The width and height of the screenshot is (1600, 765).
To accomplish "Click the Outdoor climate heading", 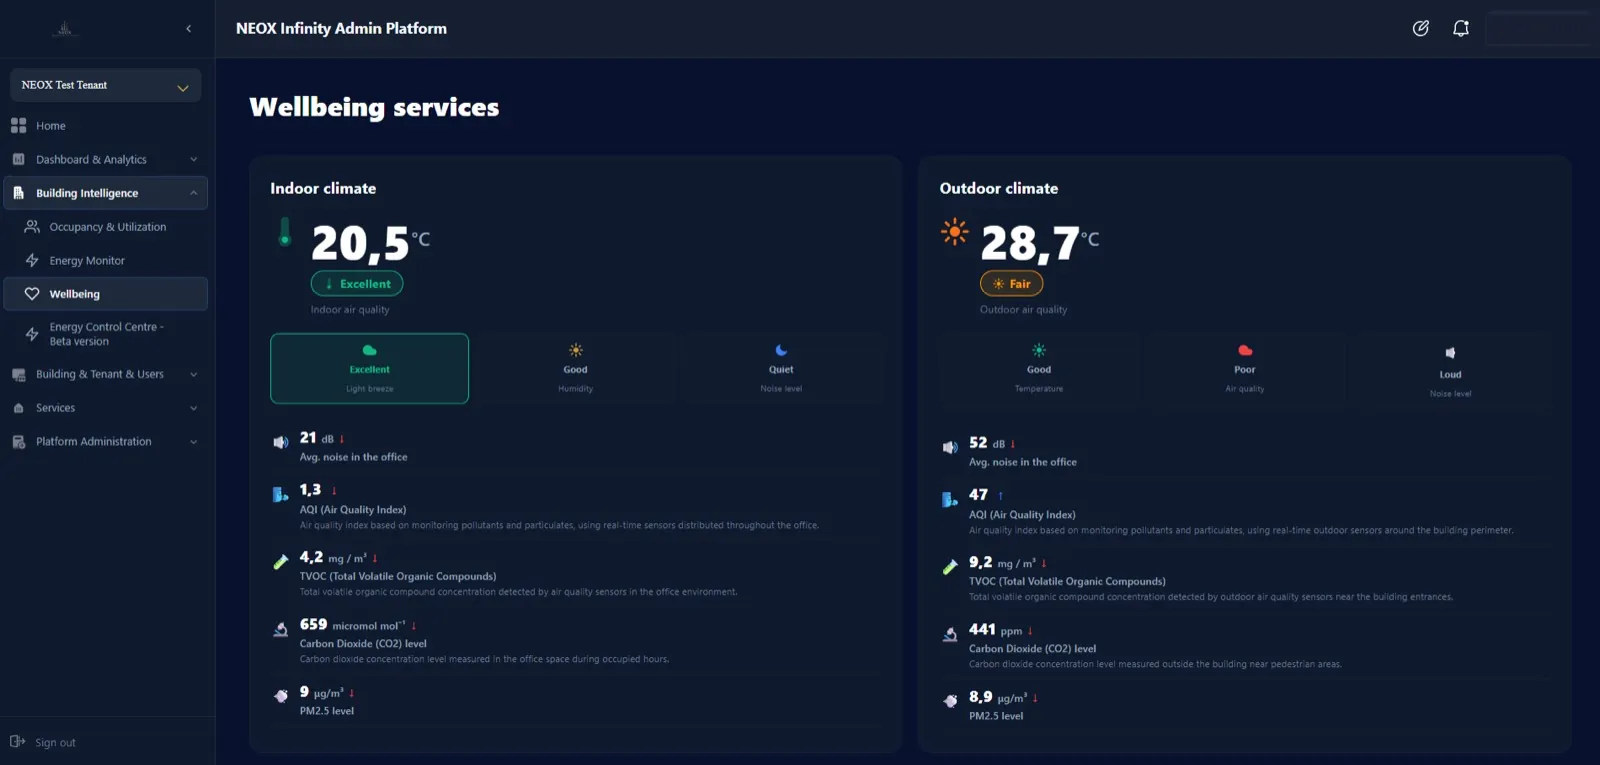I will click(999, 188).
